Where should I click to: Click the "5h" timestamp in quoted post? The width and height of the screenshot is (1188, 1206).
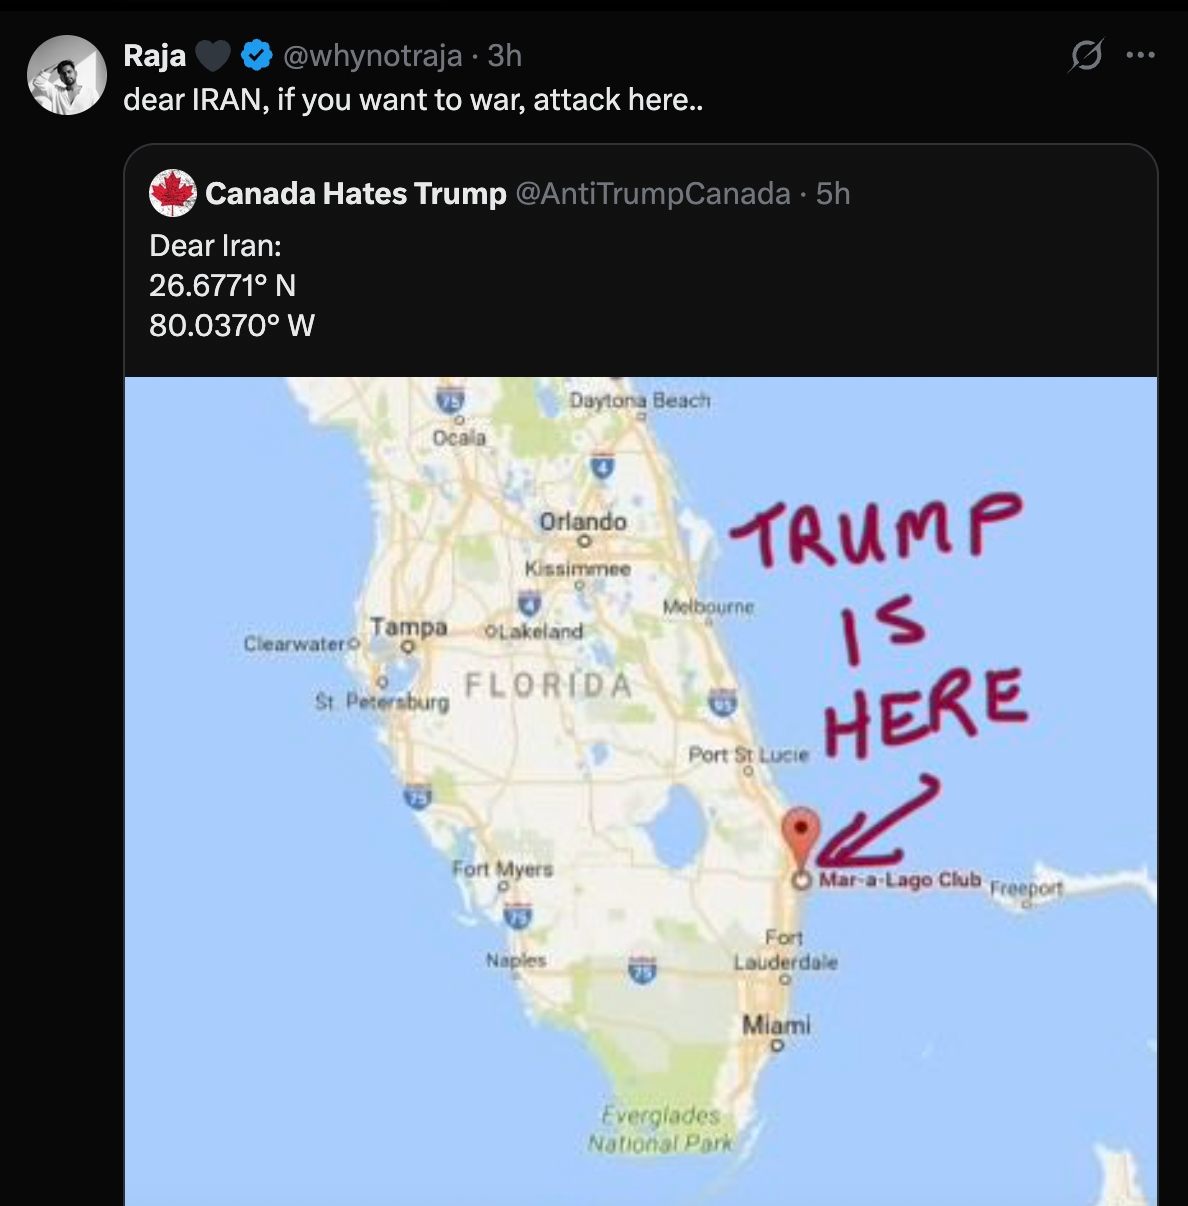coord(833,193)
